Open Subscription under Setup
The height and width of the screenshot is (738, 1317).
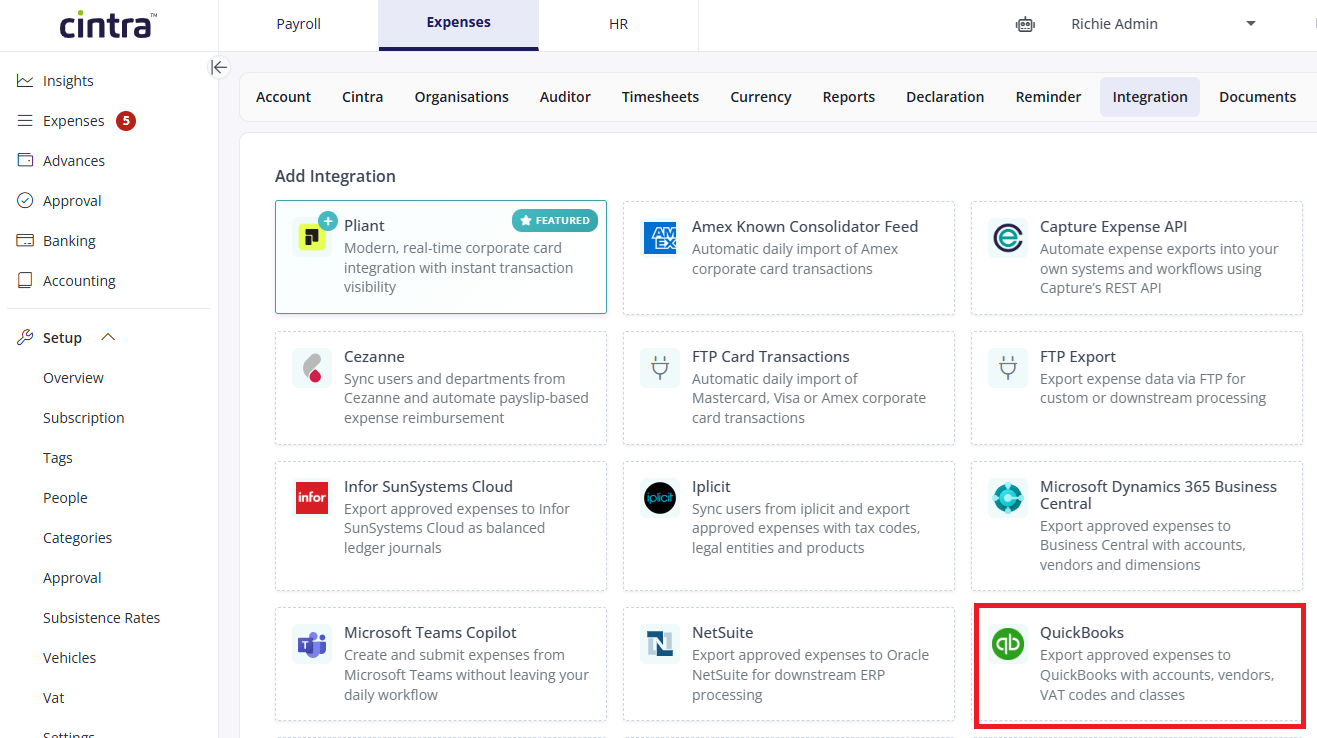(x=83, y=418)
